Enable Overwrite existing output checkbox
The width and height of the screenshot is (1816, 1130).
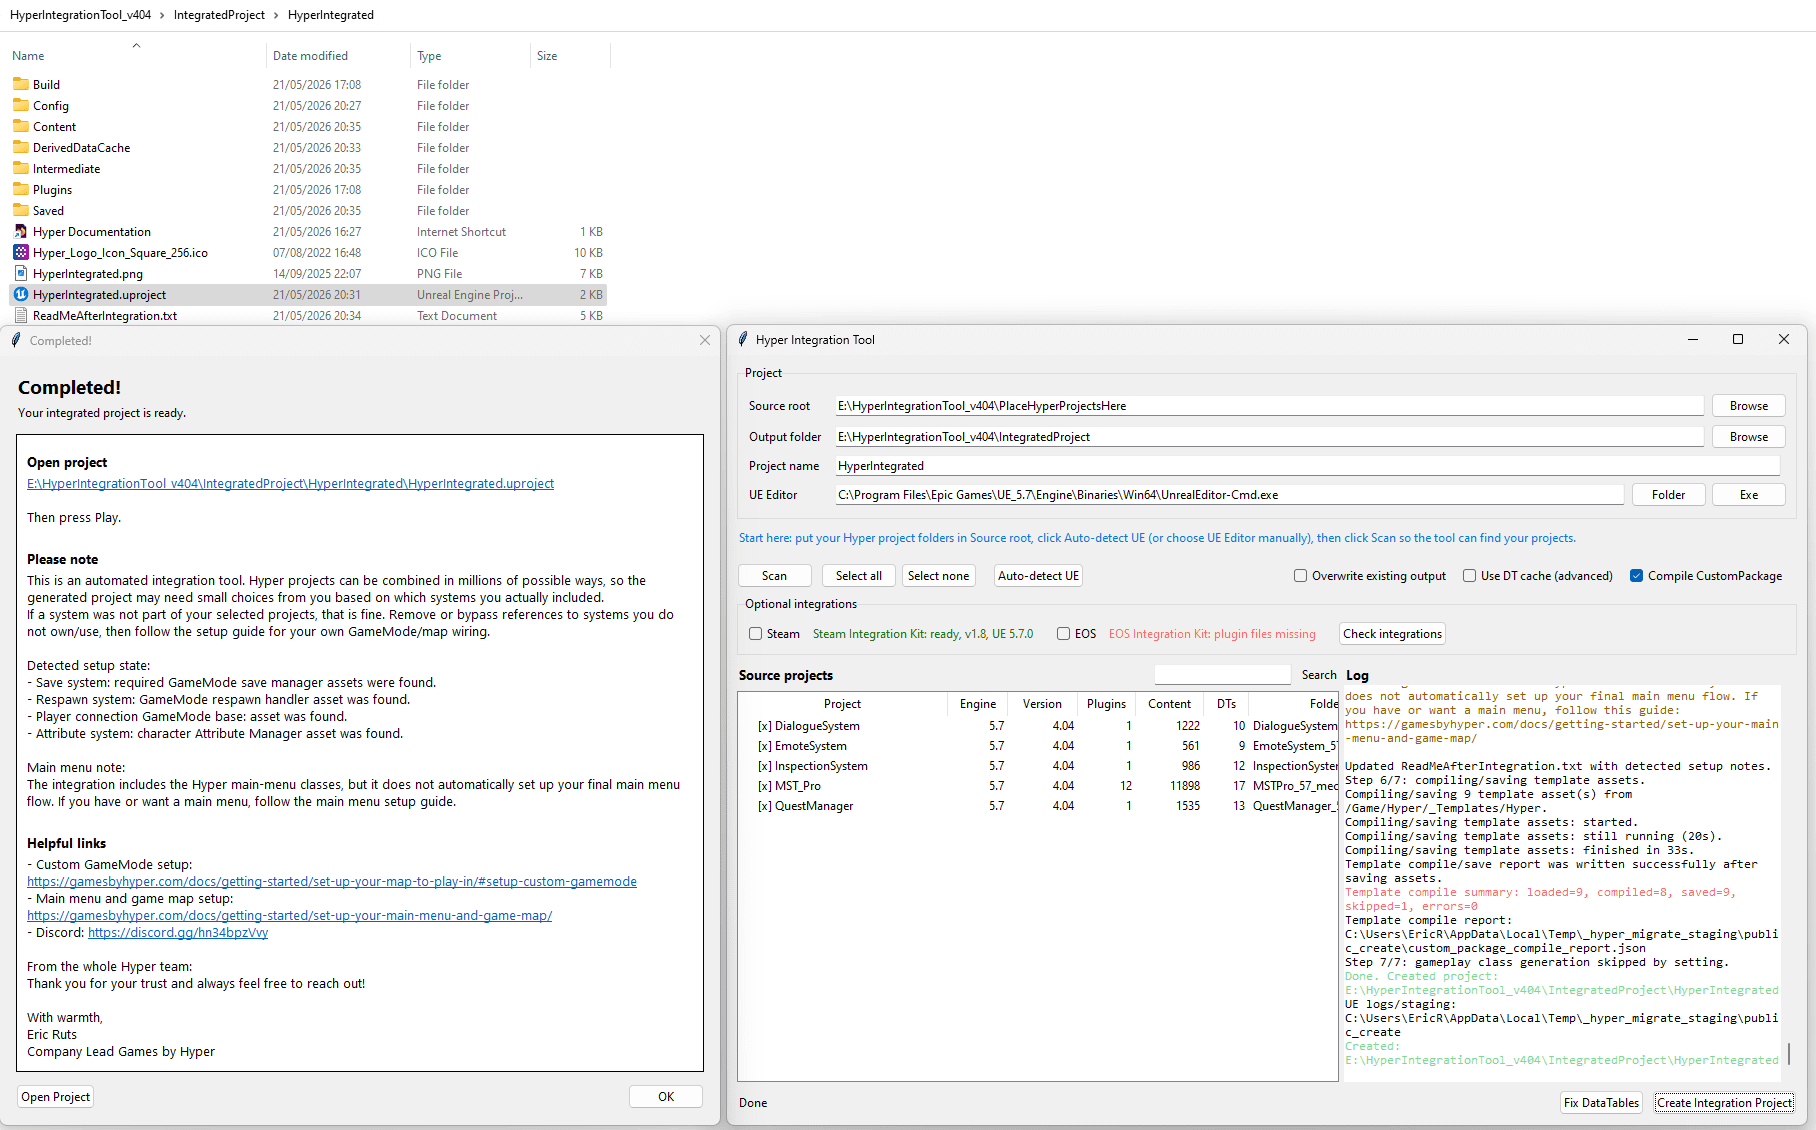coord(1300,576)
